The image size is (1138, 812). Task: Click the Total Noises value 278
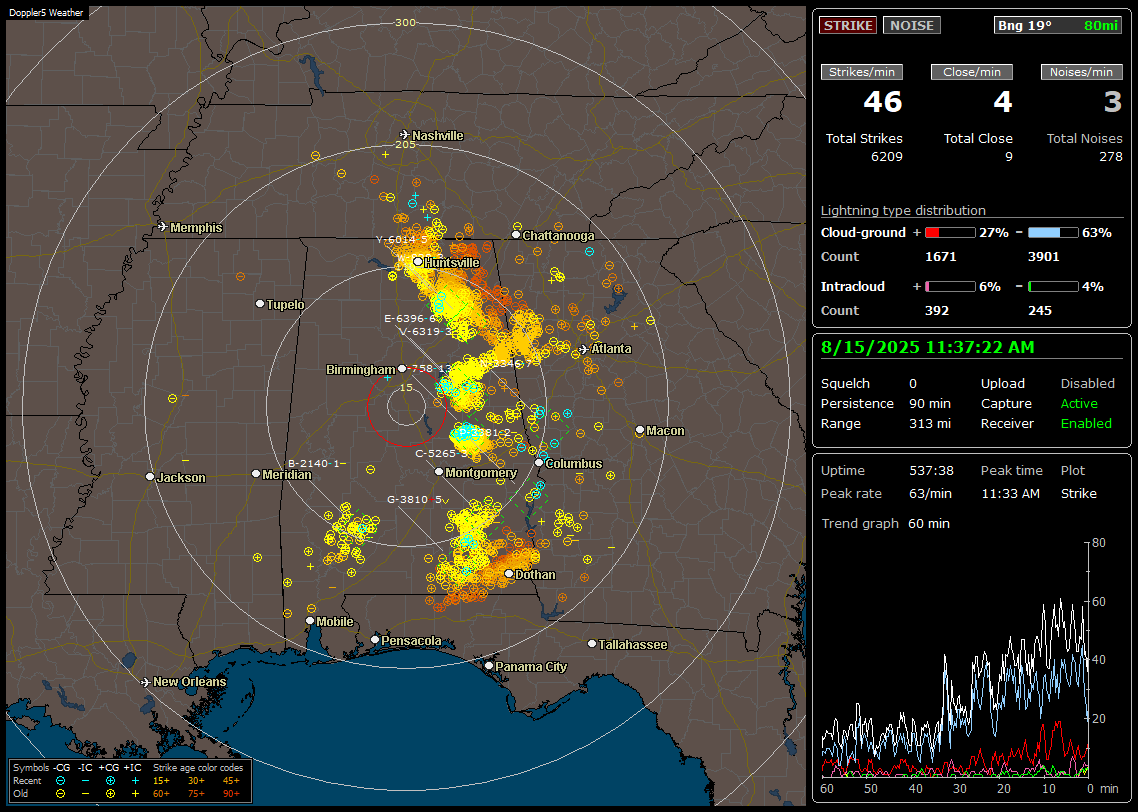(1110, 157)
